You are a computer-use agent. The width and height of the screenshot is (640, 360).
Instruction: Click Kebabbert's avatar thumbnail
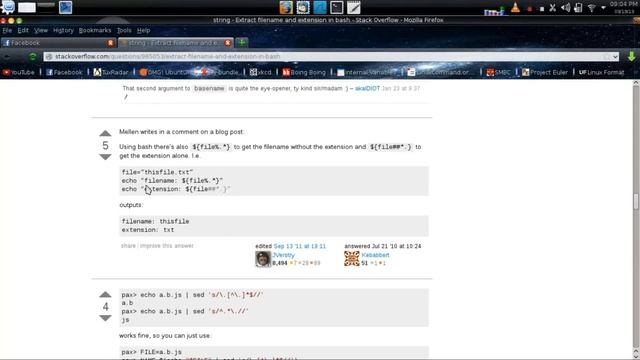point(351,259)
